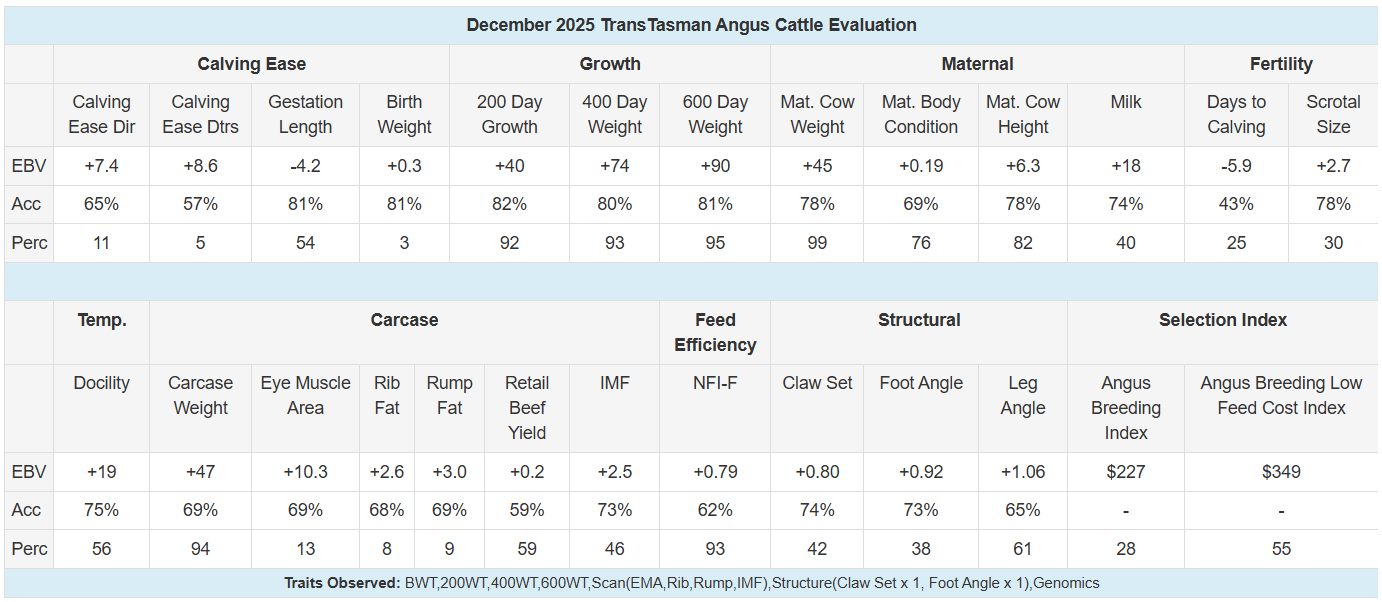Select the Angus Breeding Index $227 value
This screenshot has height=602, width=1382.
tap(1126, 472)
